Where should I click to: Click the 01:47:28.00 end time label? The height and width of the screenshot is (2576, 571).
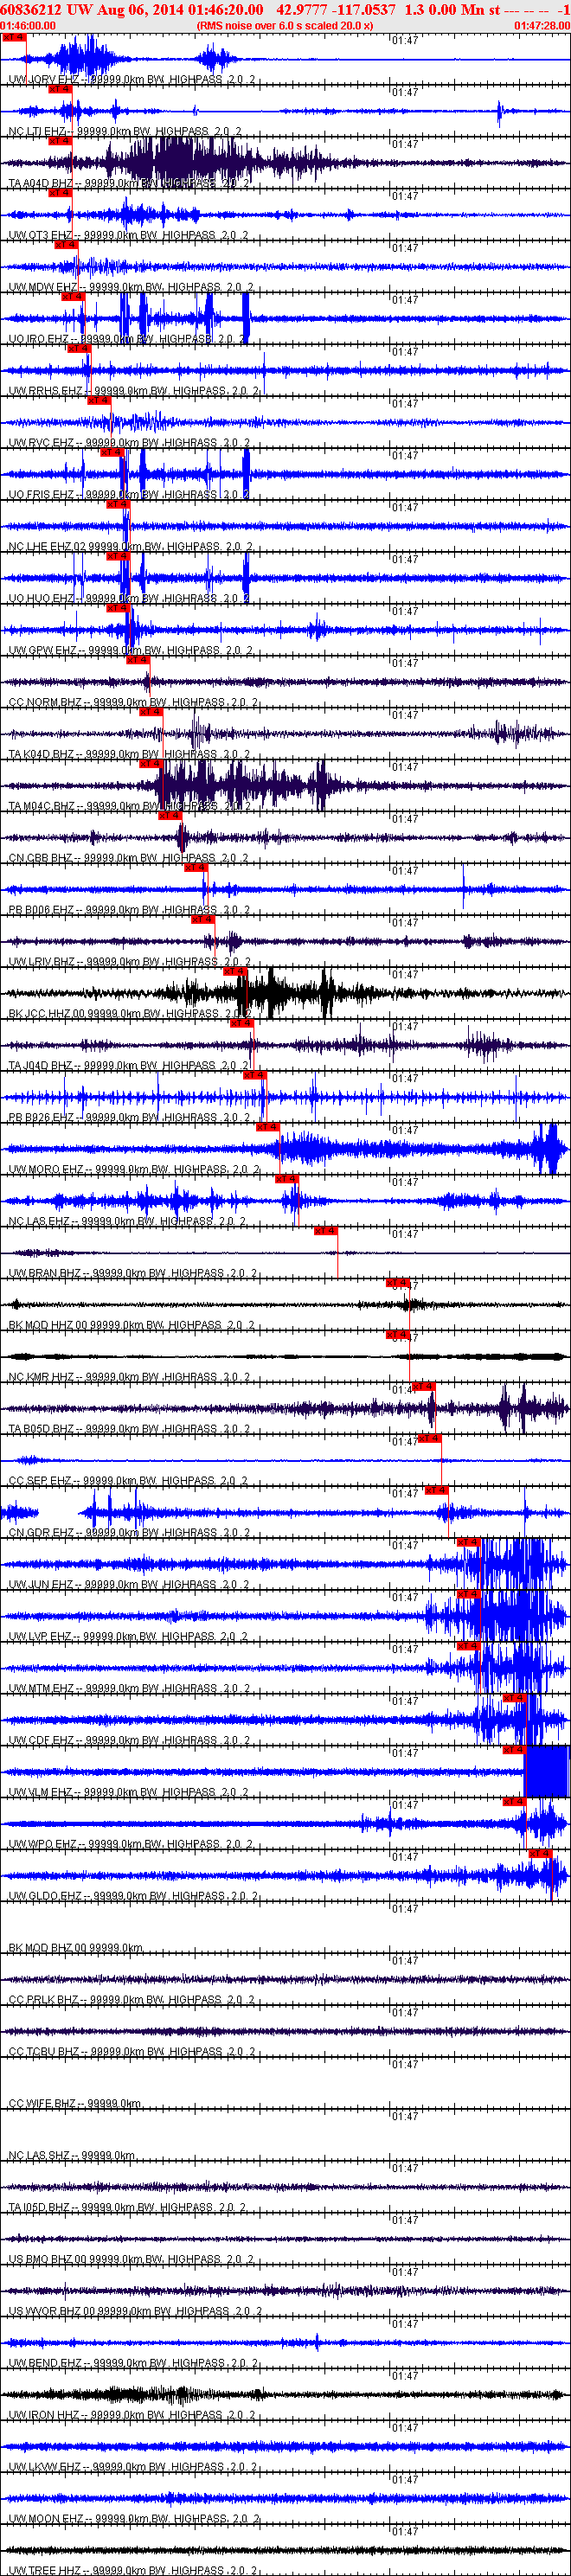[x=542, y=26]
